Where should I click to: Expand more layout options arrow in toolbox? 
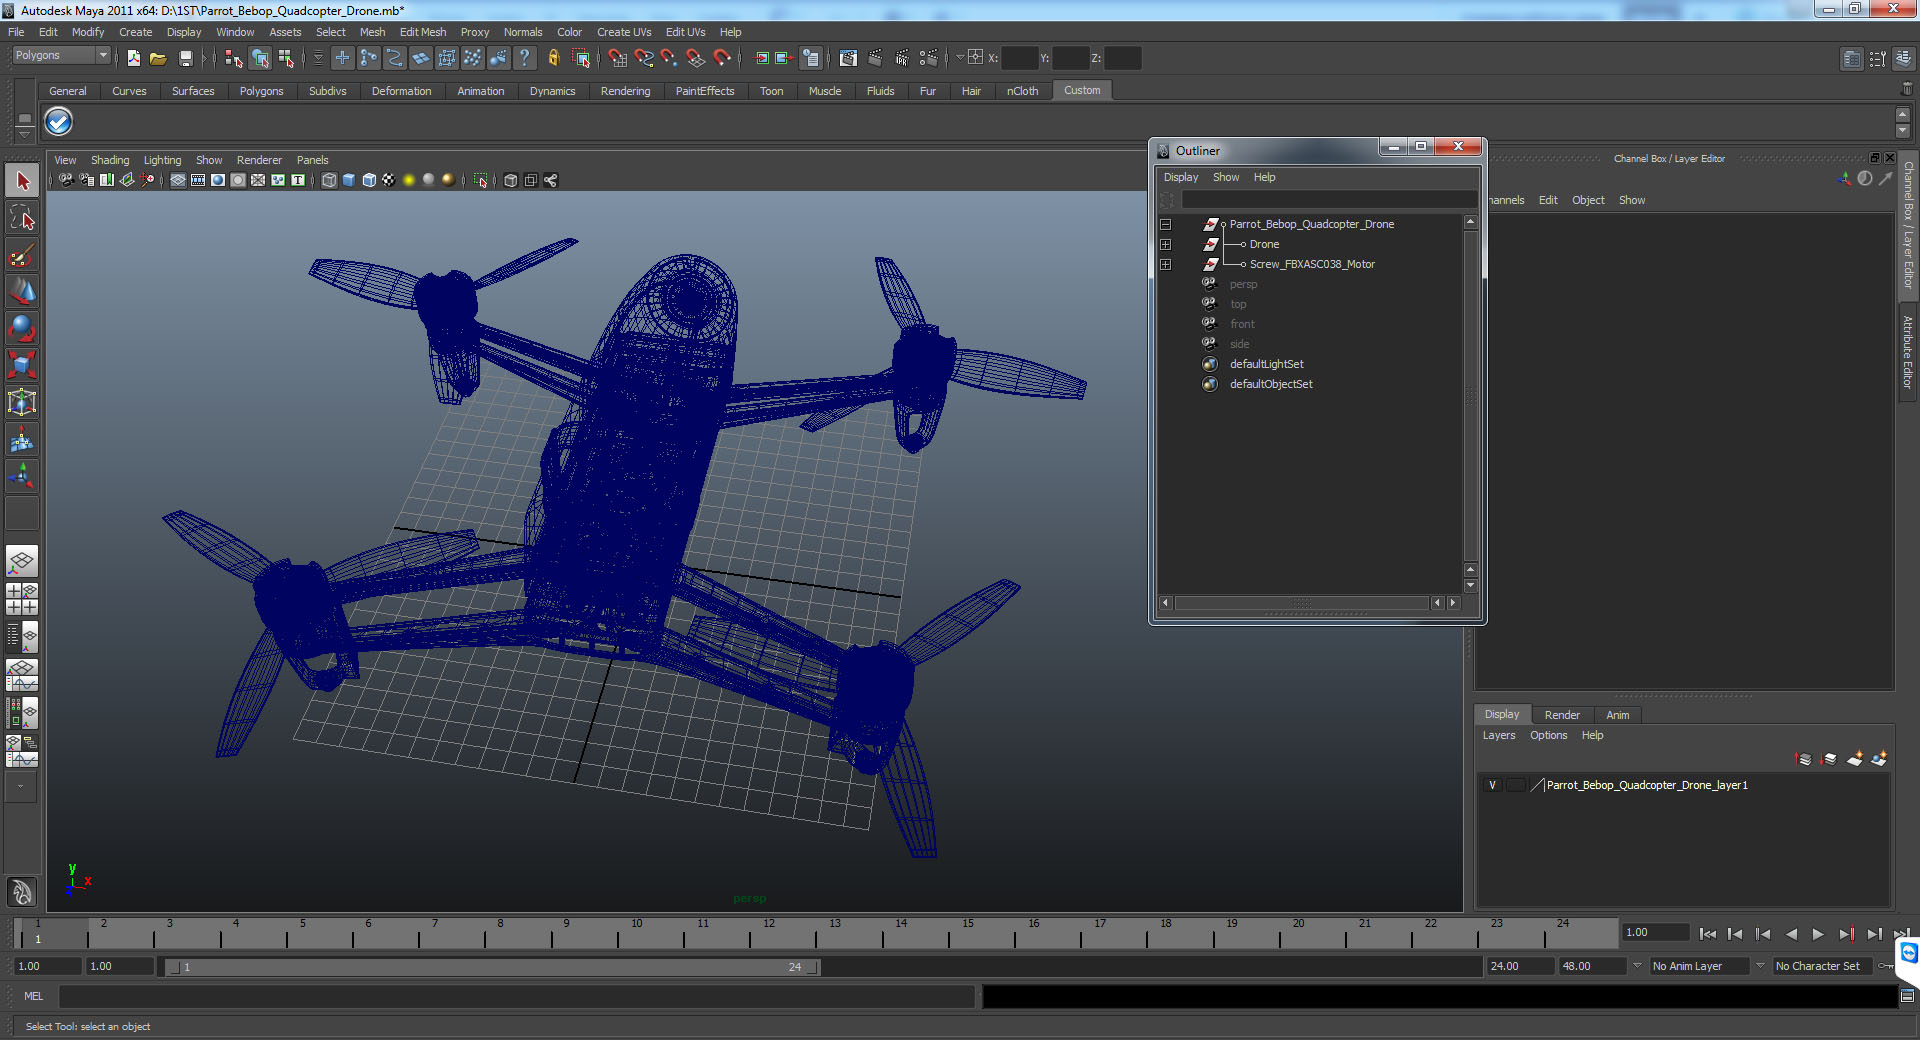pyautogui.click(x=21, y=787)
